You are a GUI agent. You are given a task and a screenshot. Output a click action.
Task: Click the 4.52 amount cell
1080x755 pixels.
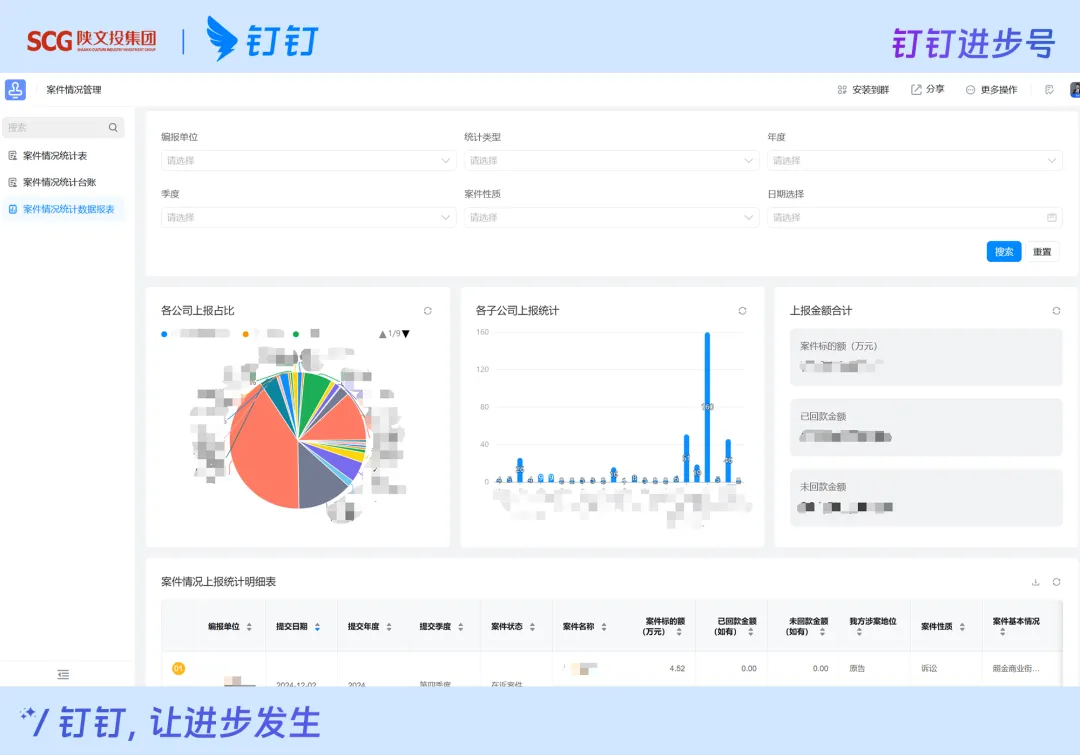[x=677, y=669]
